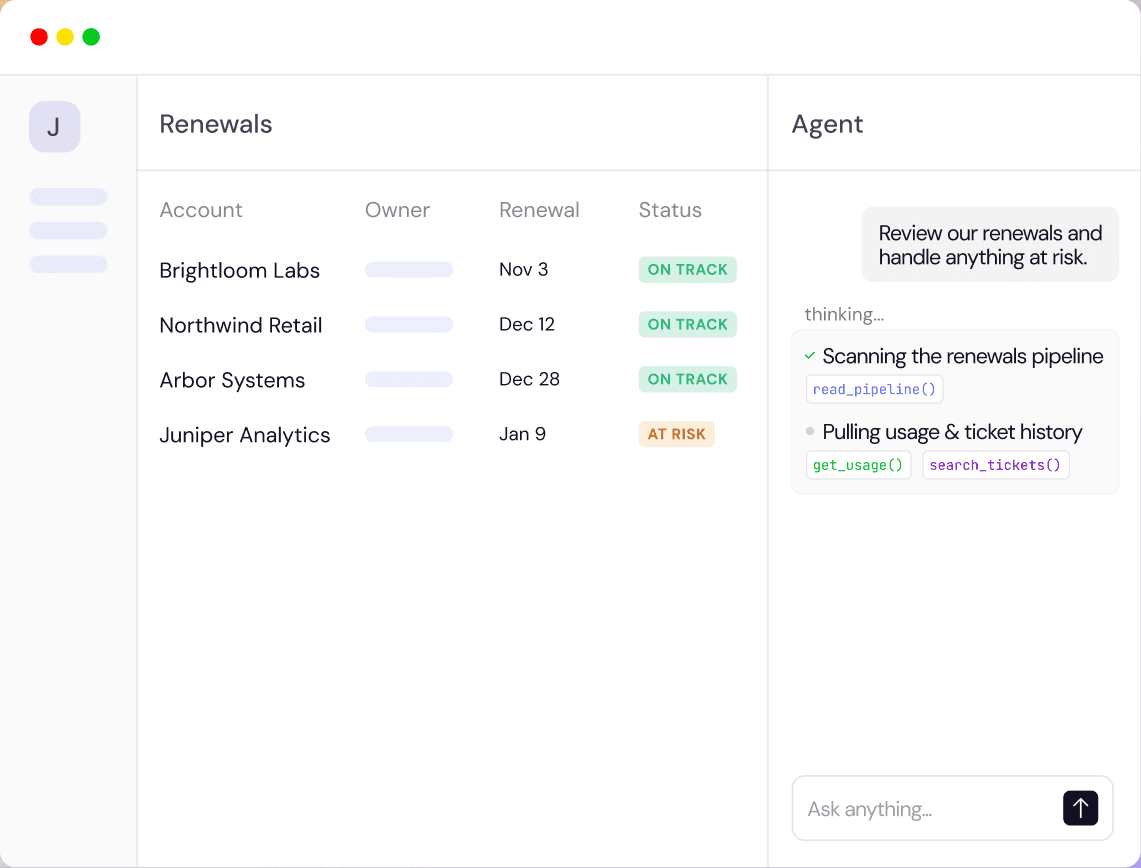Sort by the Status column header
This screenshot has width=1141, height=868.
tap(670, 210)
